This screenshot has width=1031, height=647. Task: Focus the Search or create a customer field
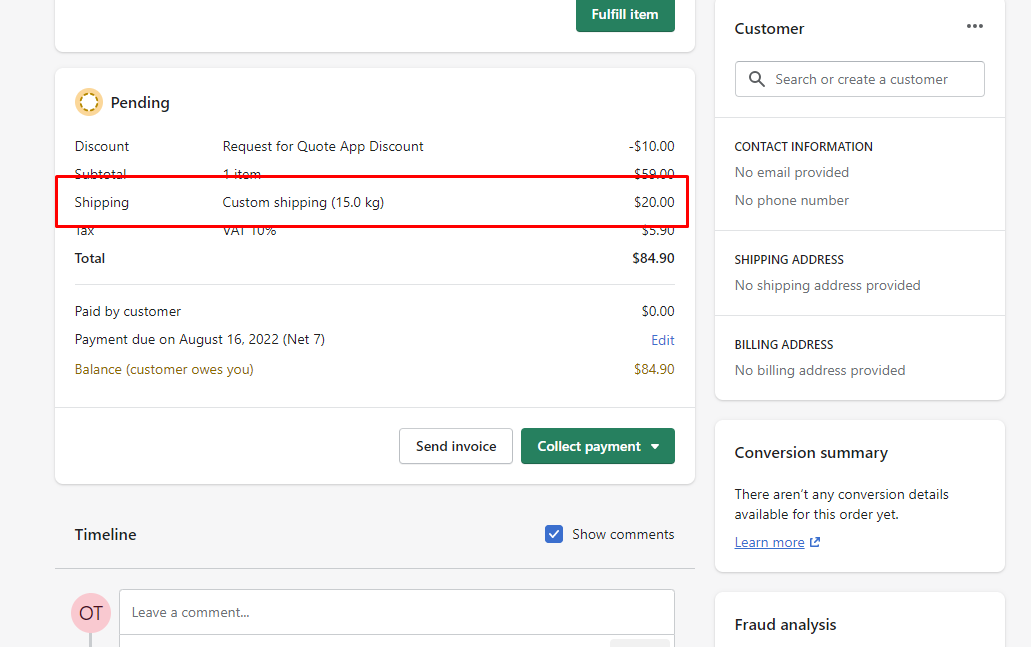[870, 79]
